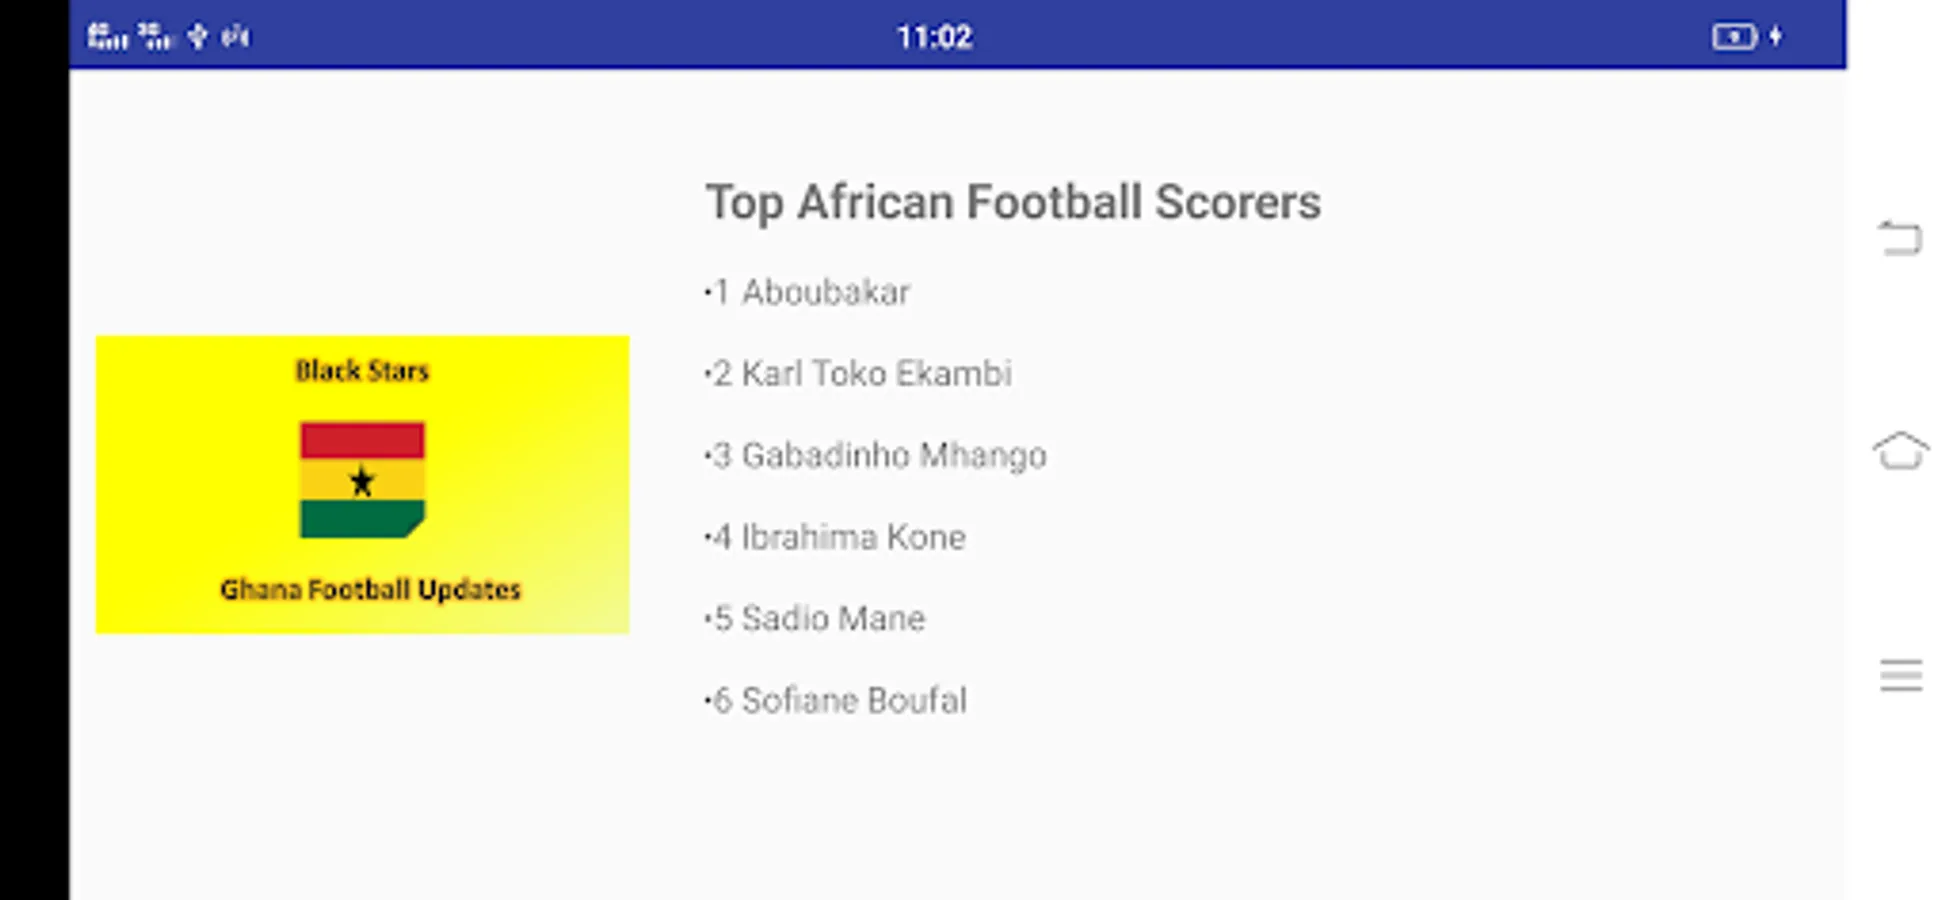Tap the charging bolt icon

(x=1776, y=37)
